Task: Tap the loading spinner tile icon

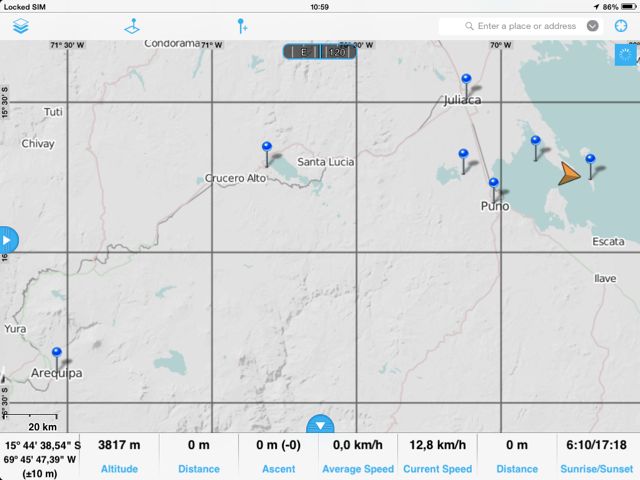Action: 625,55
